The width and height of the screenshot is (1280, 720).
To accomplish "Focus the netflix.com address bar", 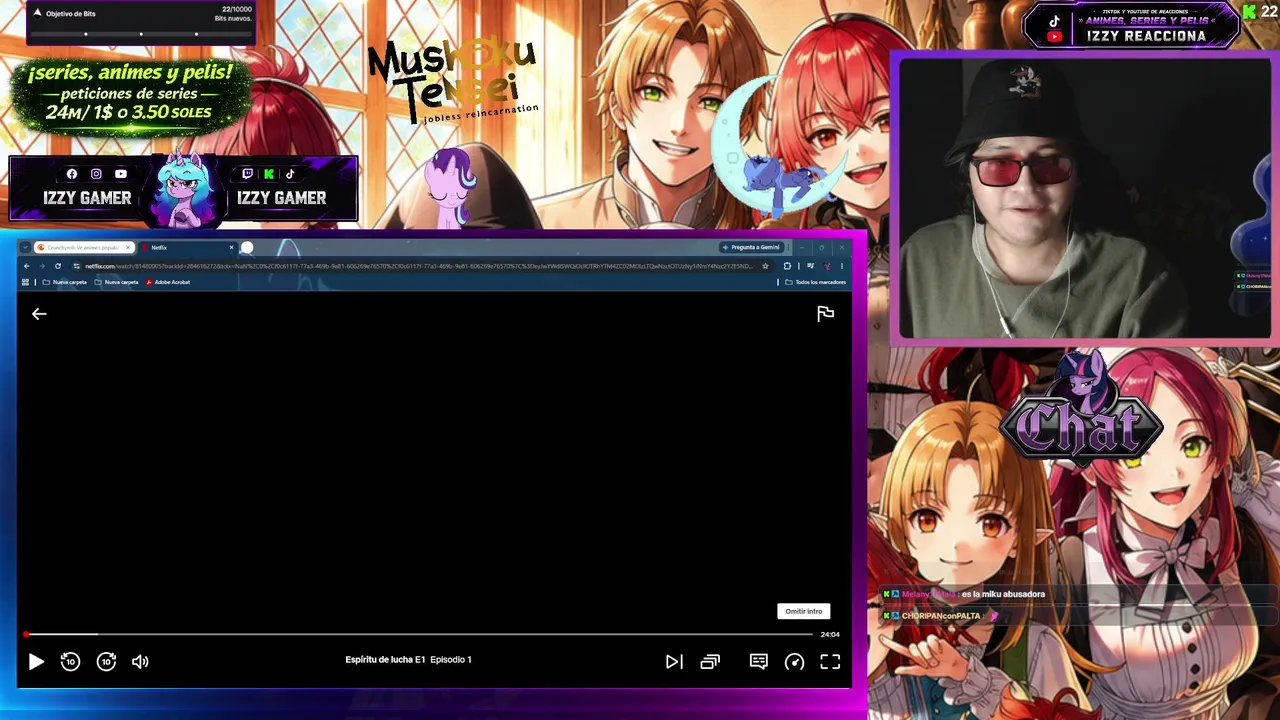I will coord(420,266).
